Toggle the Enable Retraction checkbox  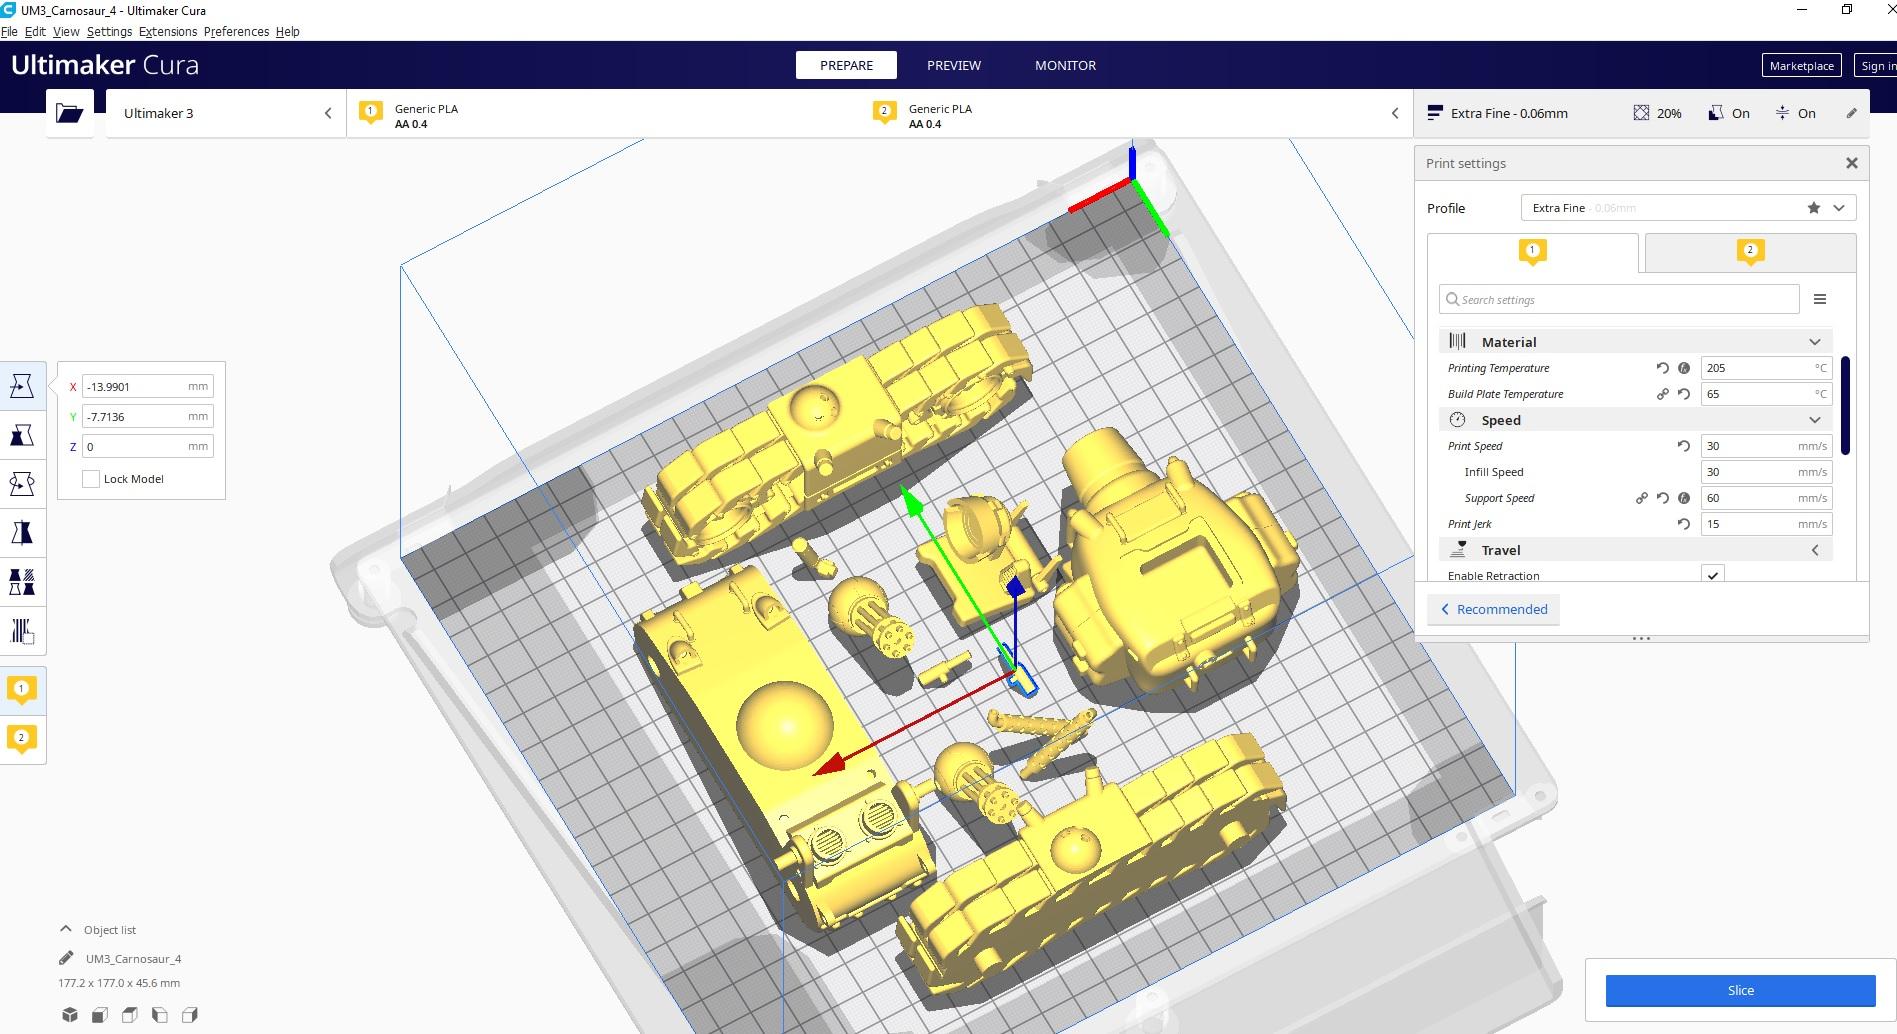coord(1713,575)
